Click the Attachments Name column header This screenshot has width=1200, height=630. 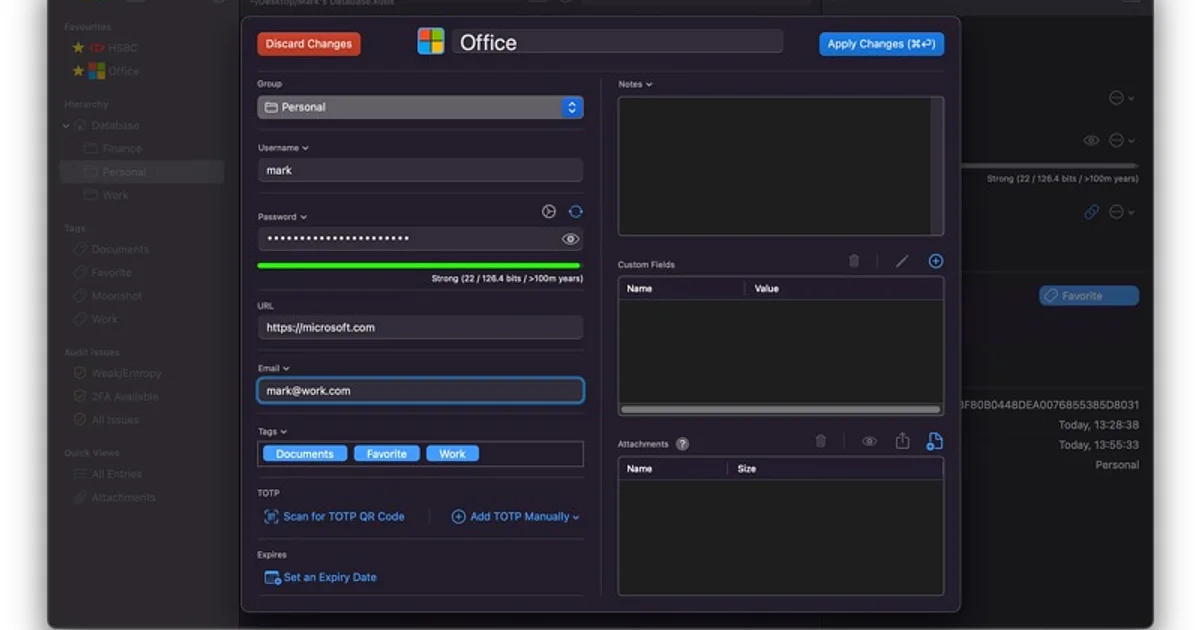[673, 469]
